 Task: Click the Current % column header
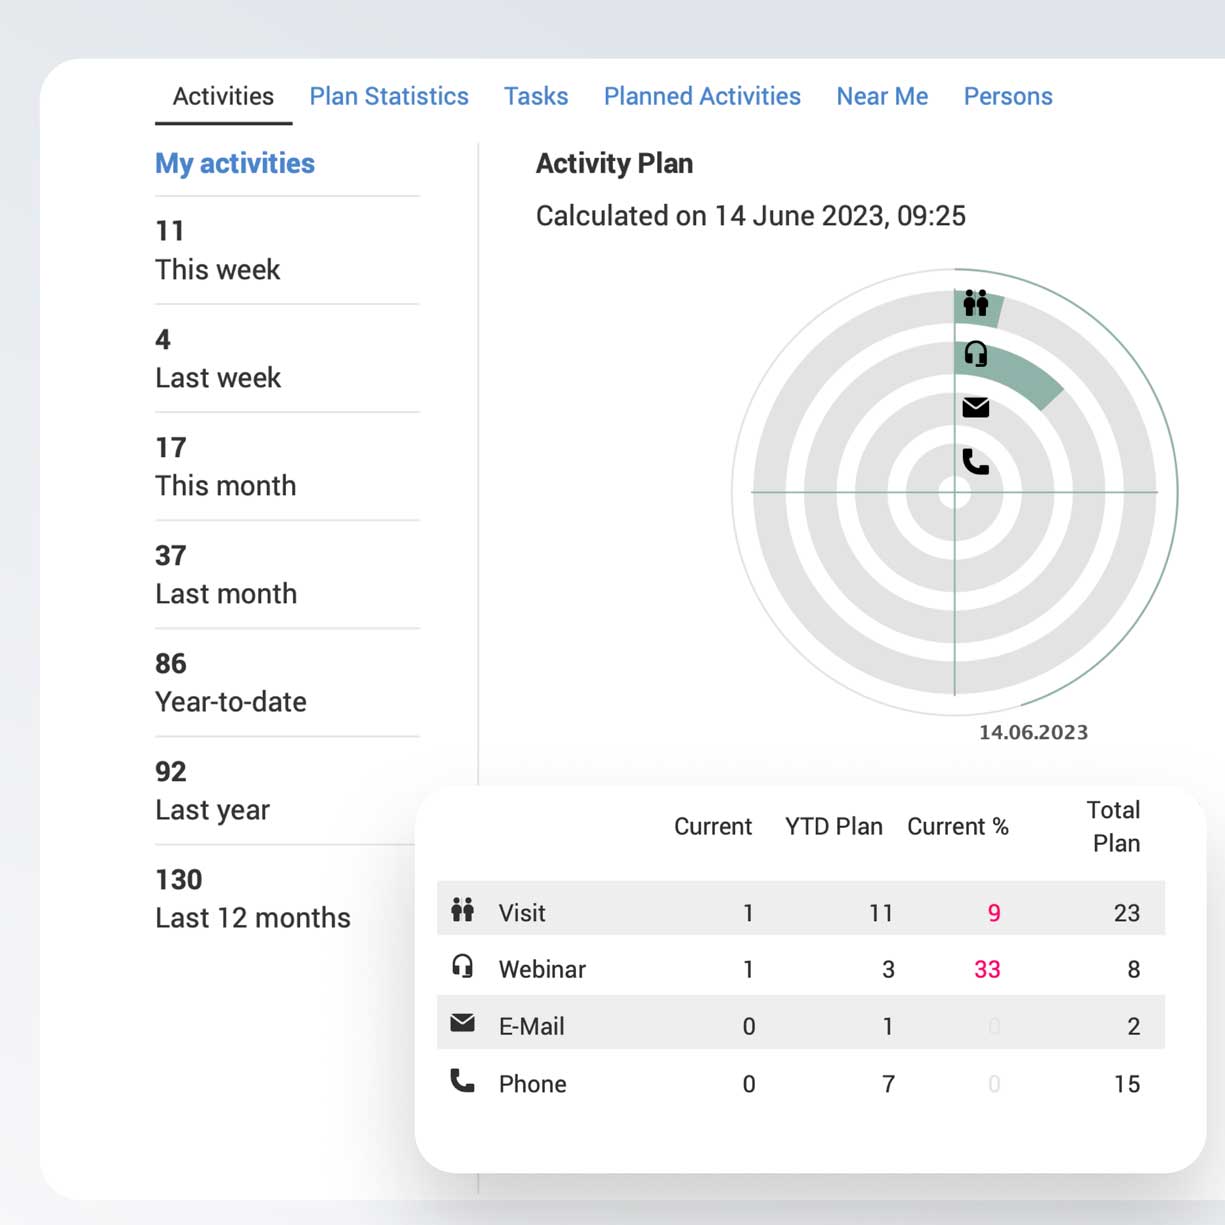click(958, 827)
